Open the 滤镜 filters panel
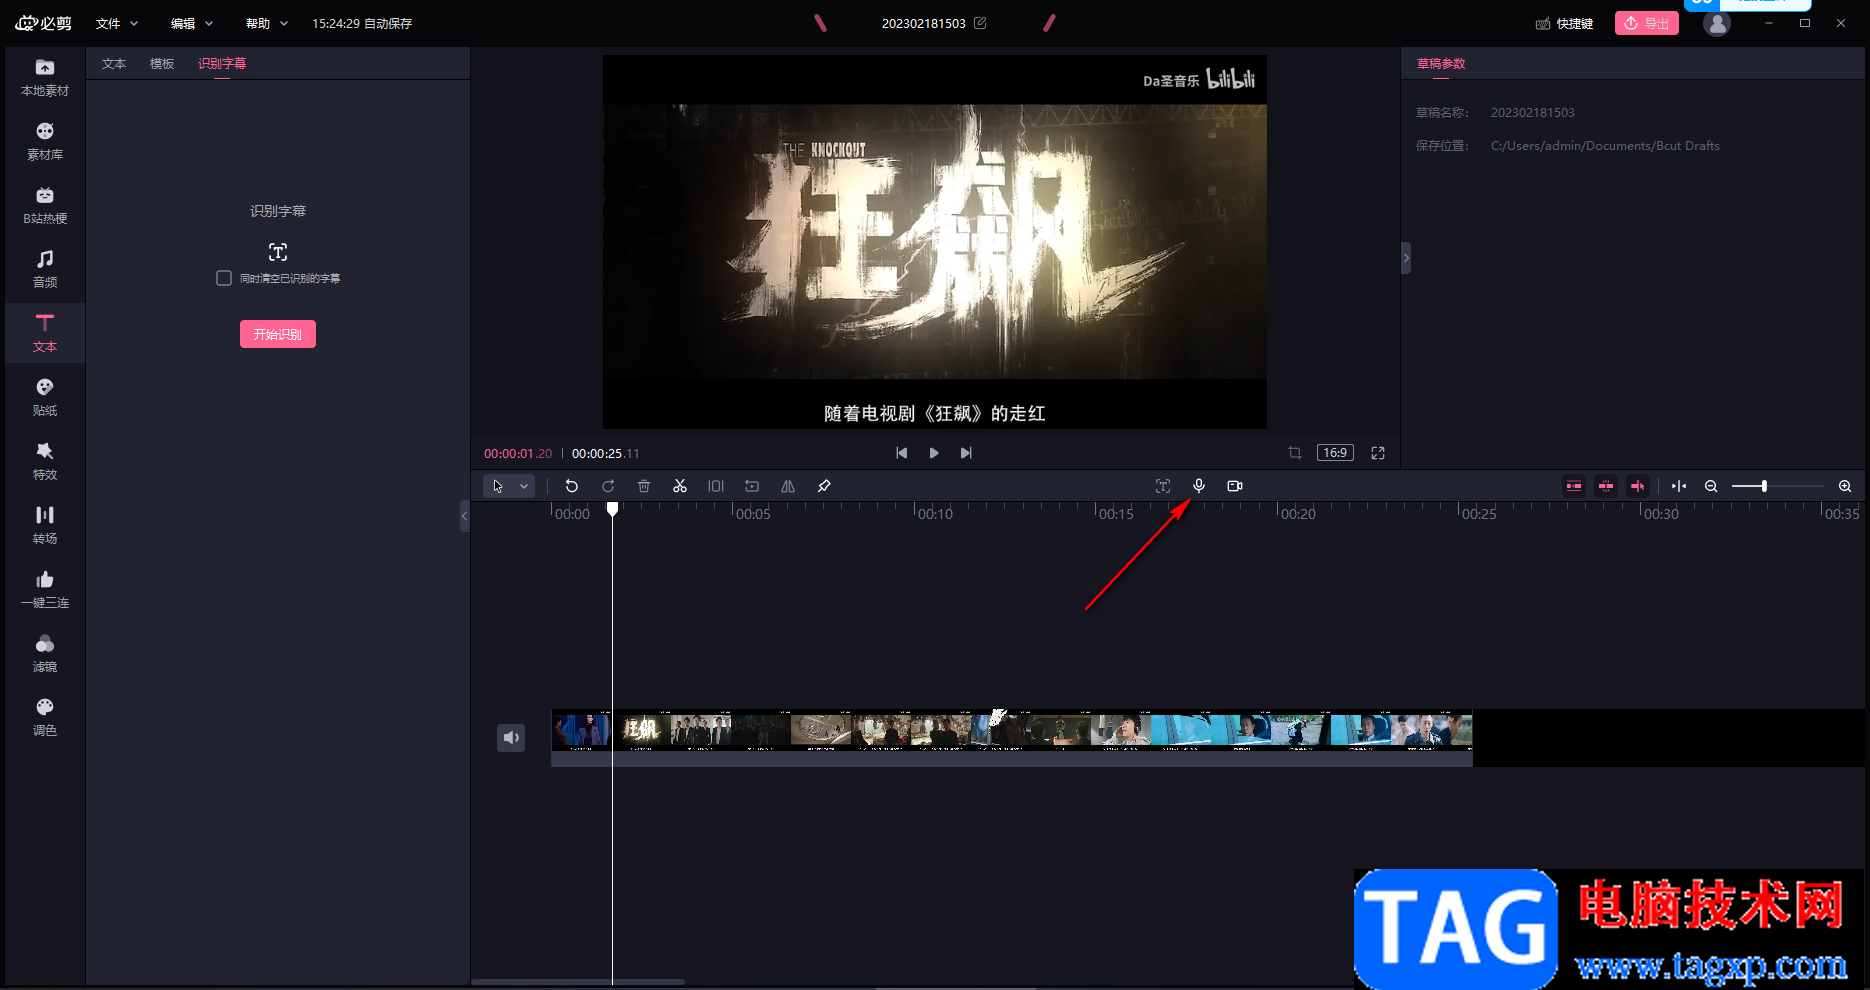This screenshot has width=1870, height=990. click(45, 653)
